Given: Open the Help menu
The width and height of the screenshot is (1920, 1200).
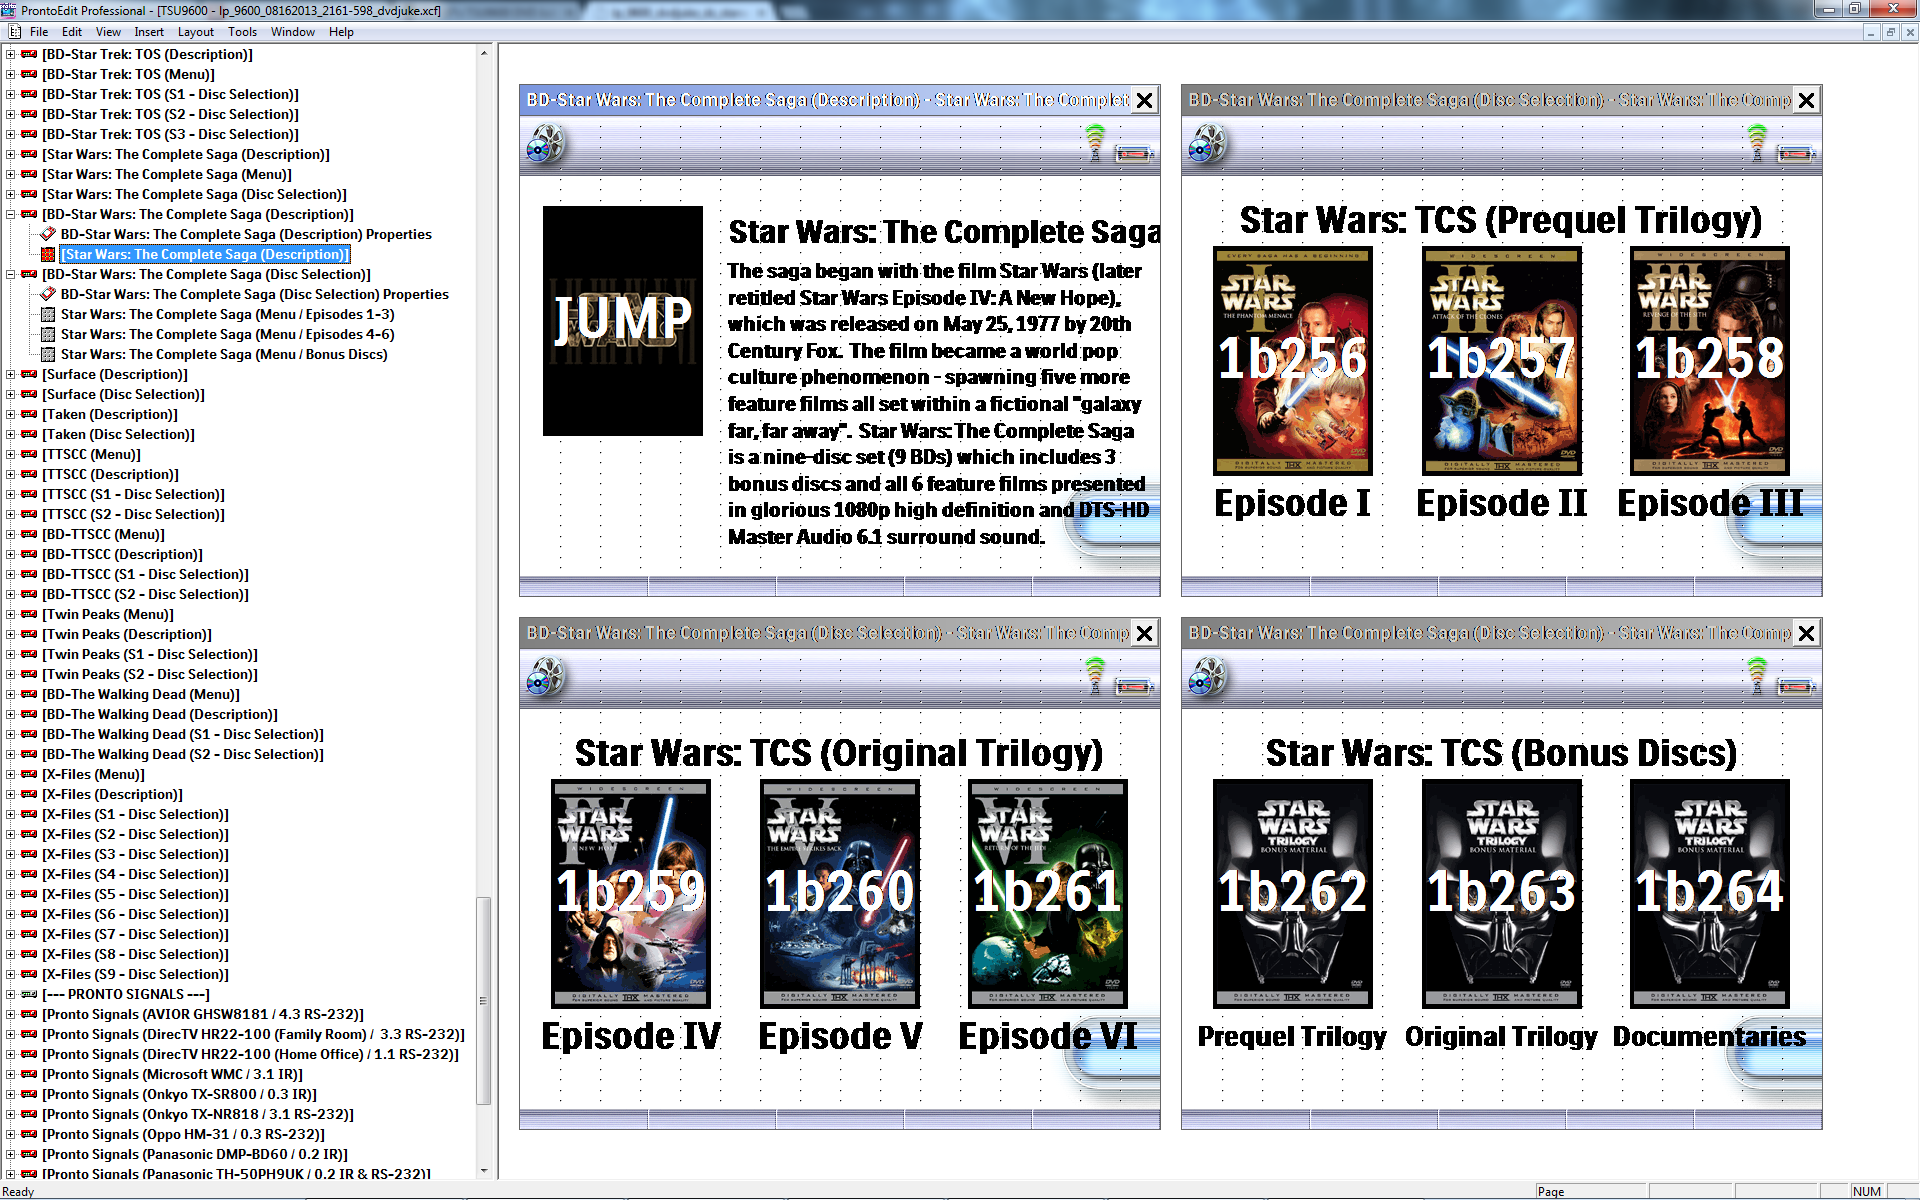Looking at the screenshot, I should tap(341, 32).
